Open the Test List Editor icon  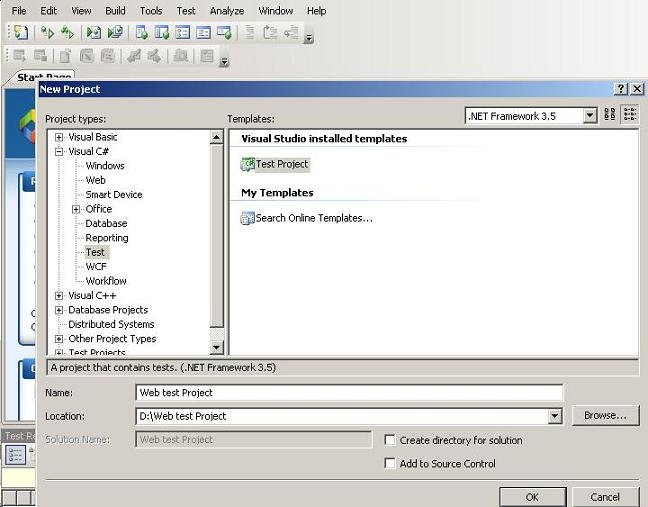162,33
